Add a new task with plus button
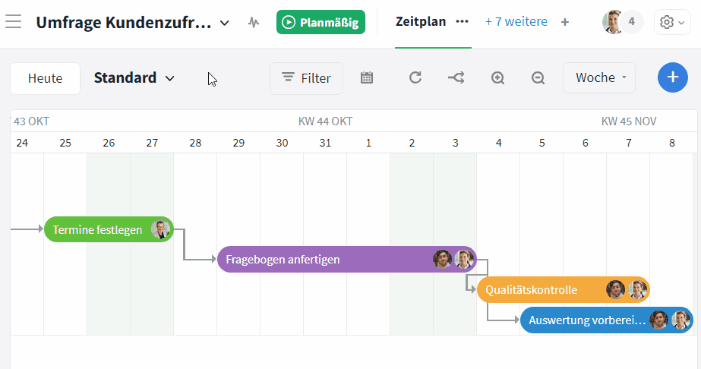The width and height of the screenshot is (701, 369). (x=672, y=77)
